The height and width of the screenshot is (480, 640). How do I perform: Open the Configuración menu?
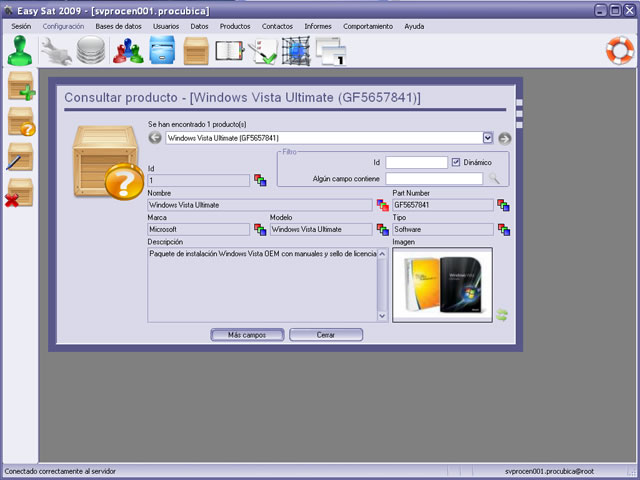pyautogui.click(x=63, y=26)
